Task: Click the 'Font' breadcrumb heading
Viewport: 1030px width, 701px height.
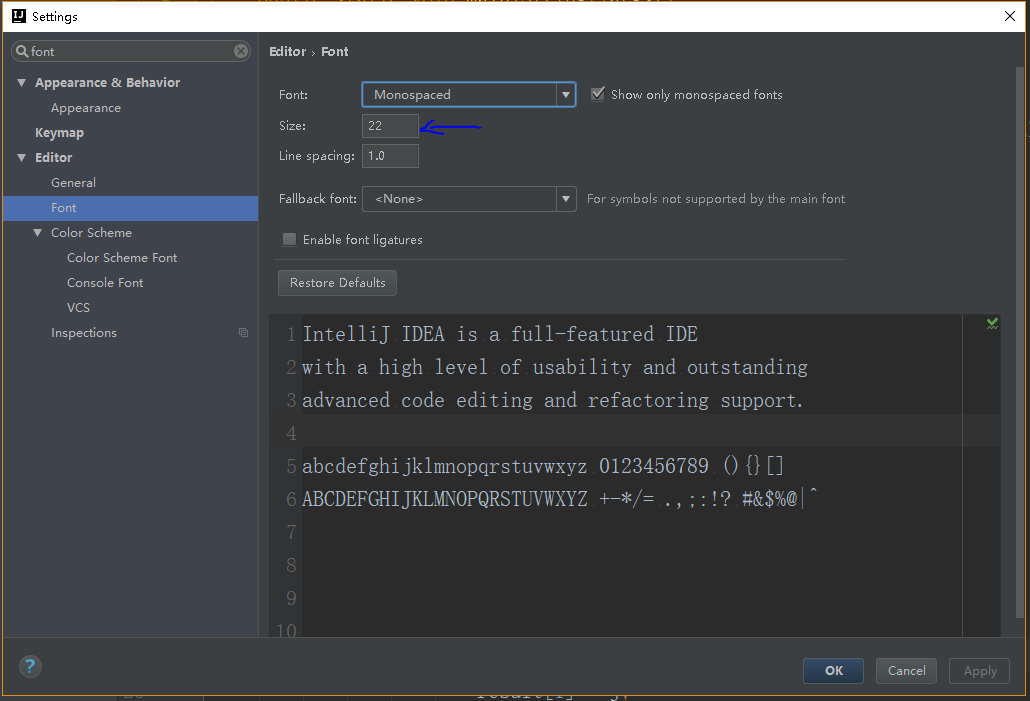Action: click(x=335, y=51)
